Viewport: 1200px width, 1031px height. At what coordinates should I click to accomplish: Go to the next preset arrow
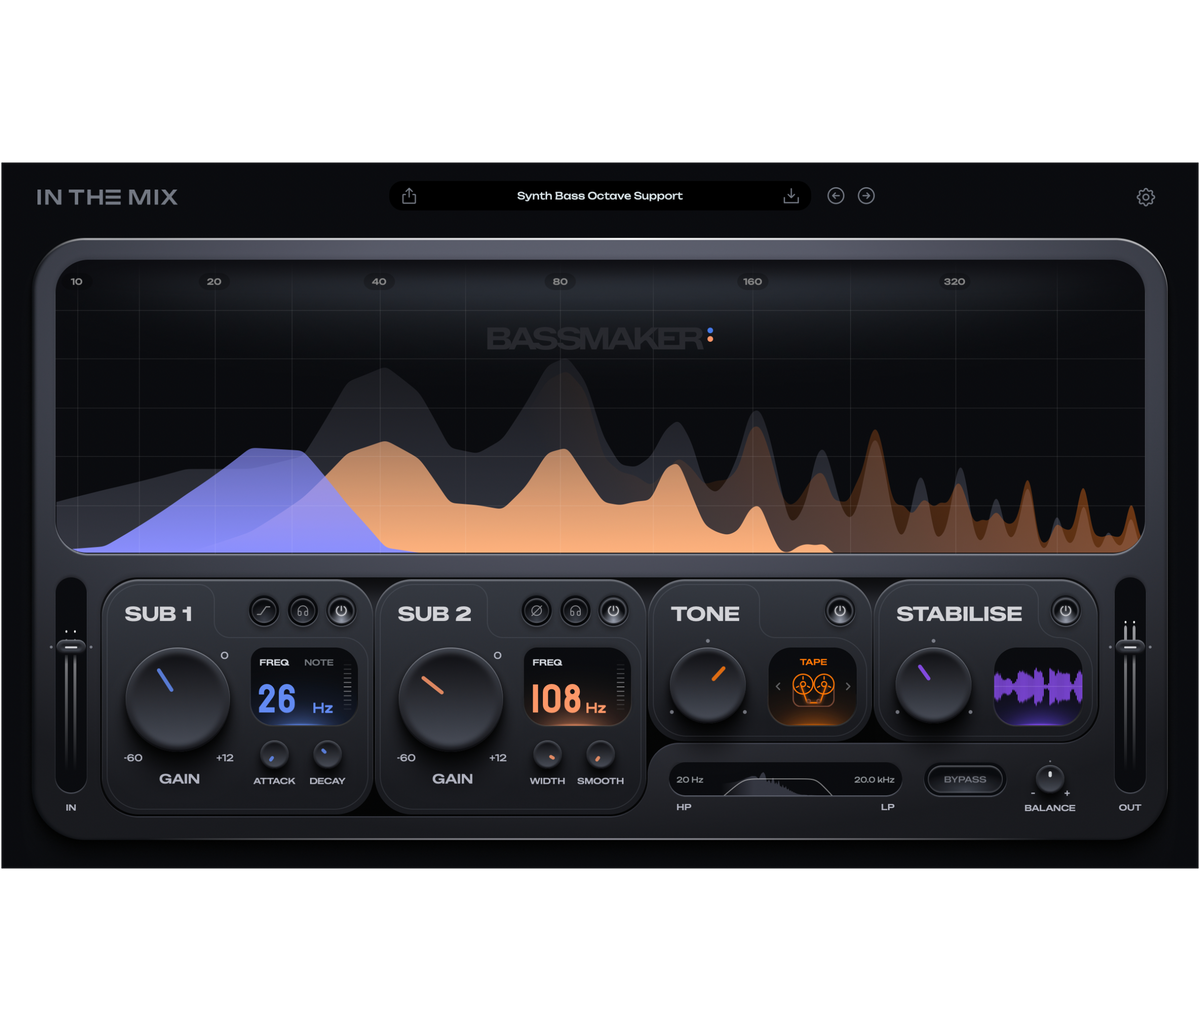point(866,196)
